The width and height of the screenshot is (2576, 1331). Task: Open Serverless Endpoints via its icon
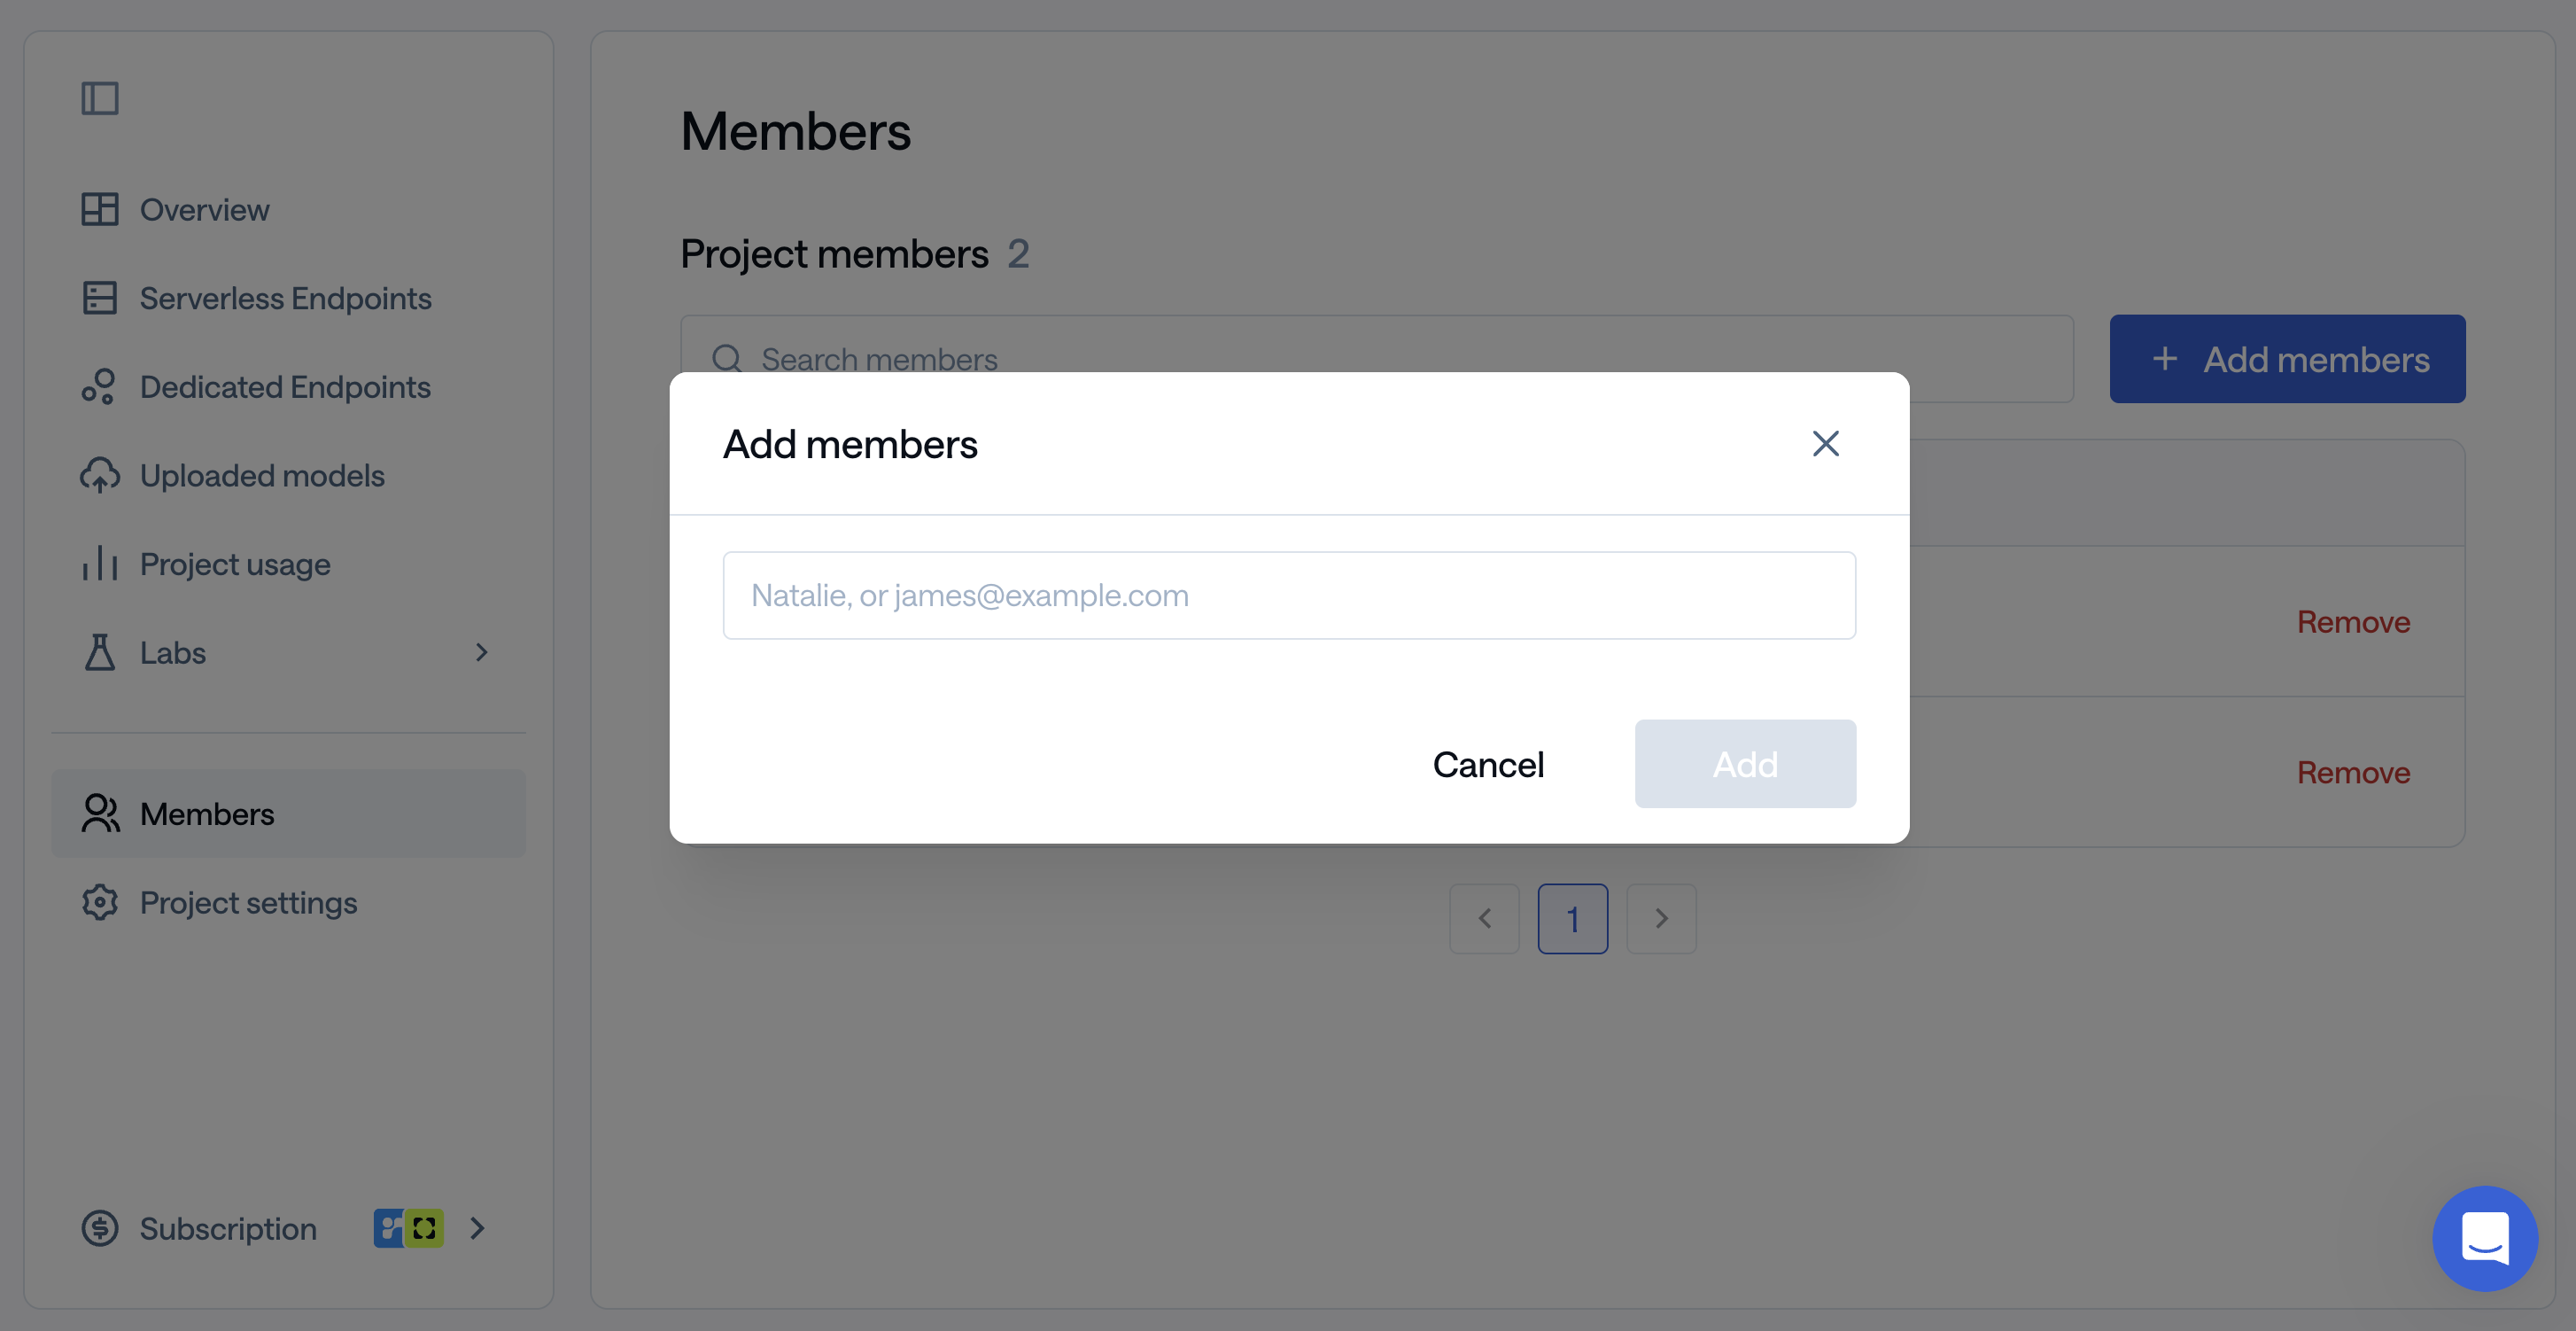100,297
